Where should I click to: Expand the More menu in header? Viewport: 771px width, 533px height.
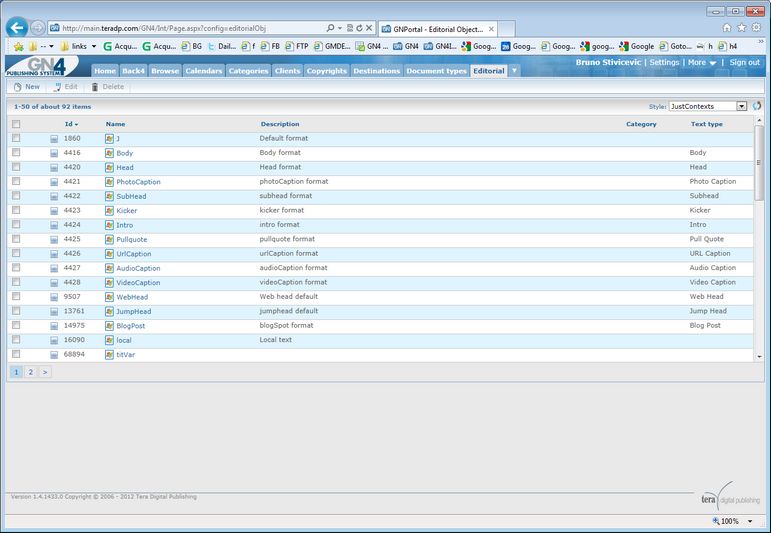tap(702, 62)
